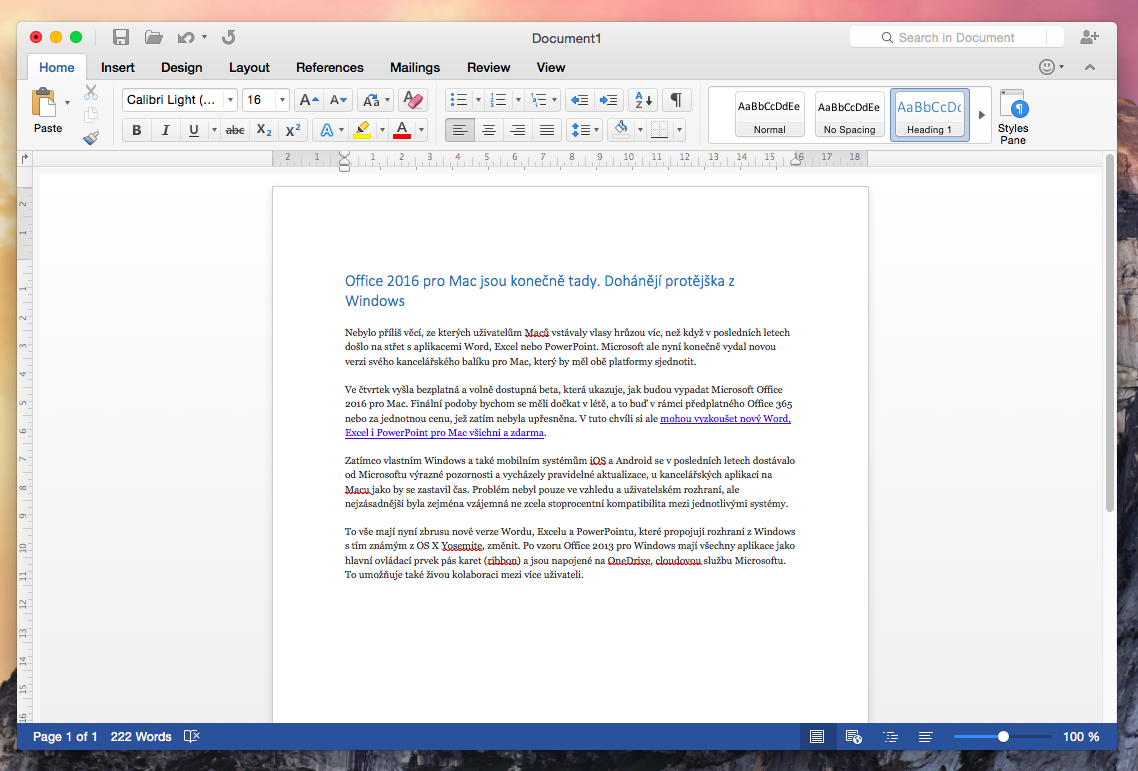Switch to the View tab
The height and width of the screenshot is (771, 1138).
tap(551, 68)
